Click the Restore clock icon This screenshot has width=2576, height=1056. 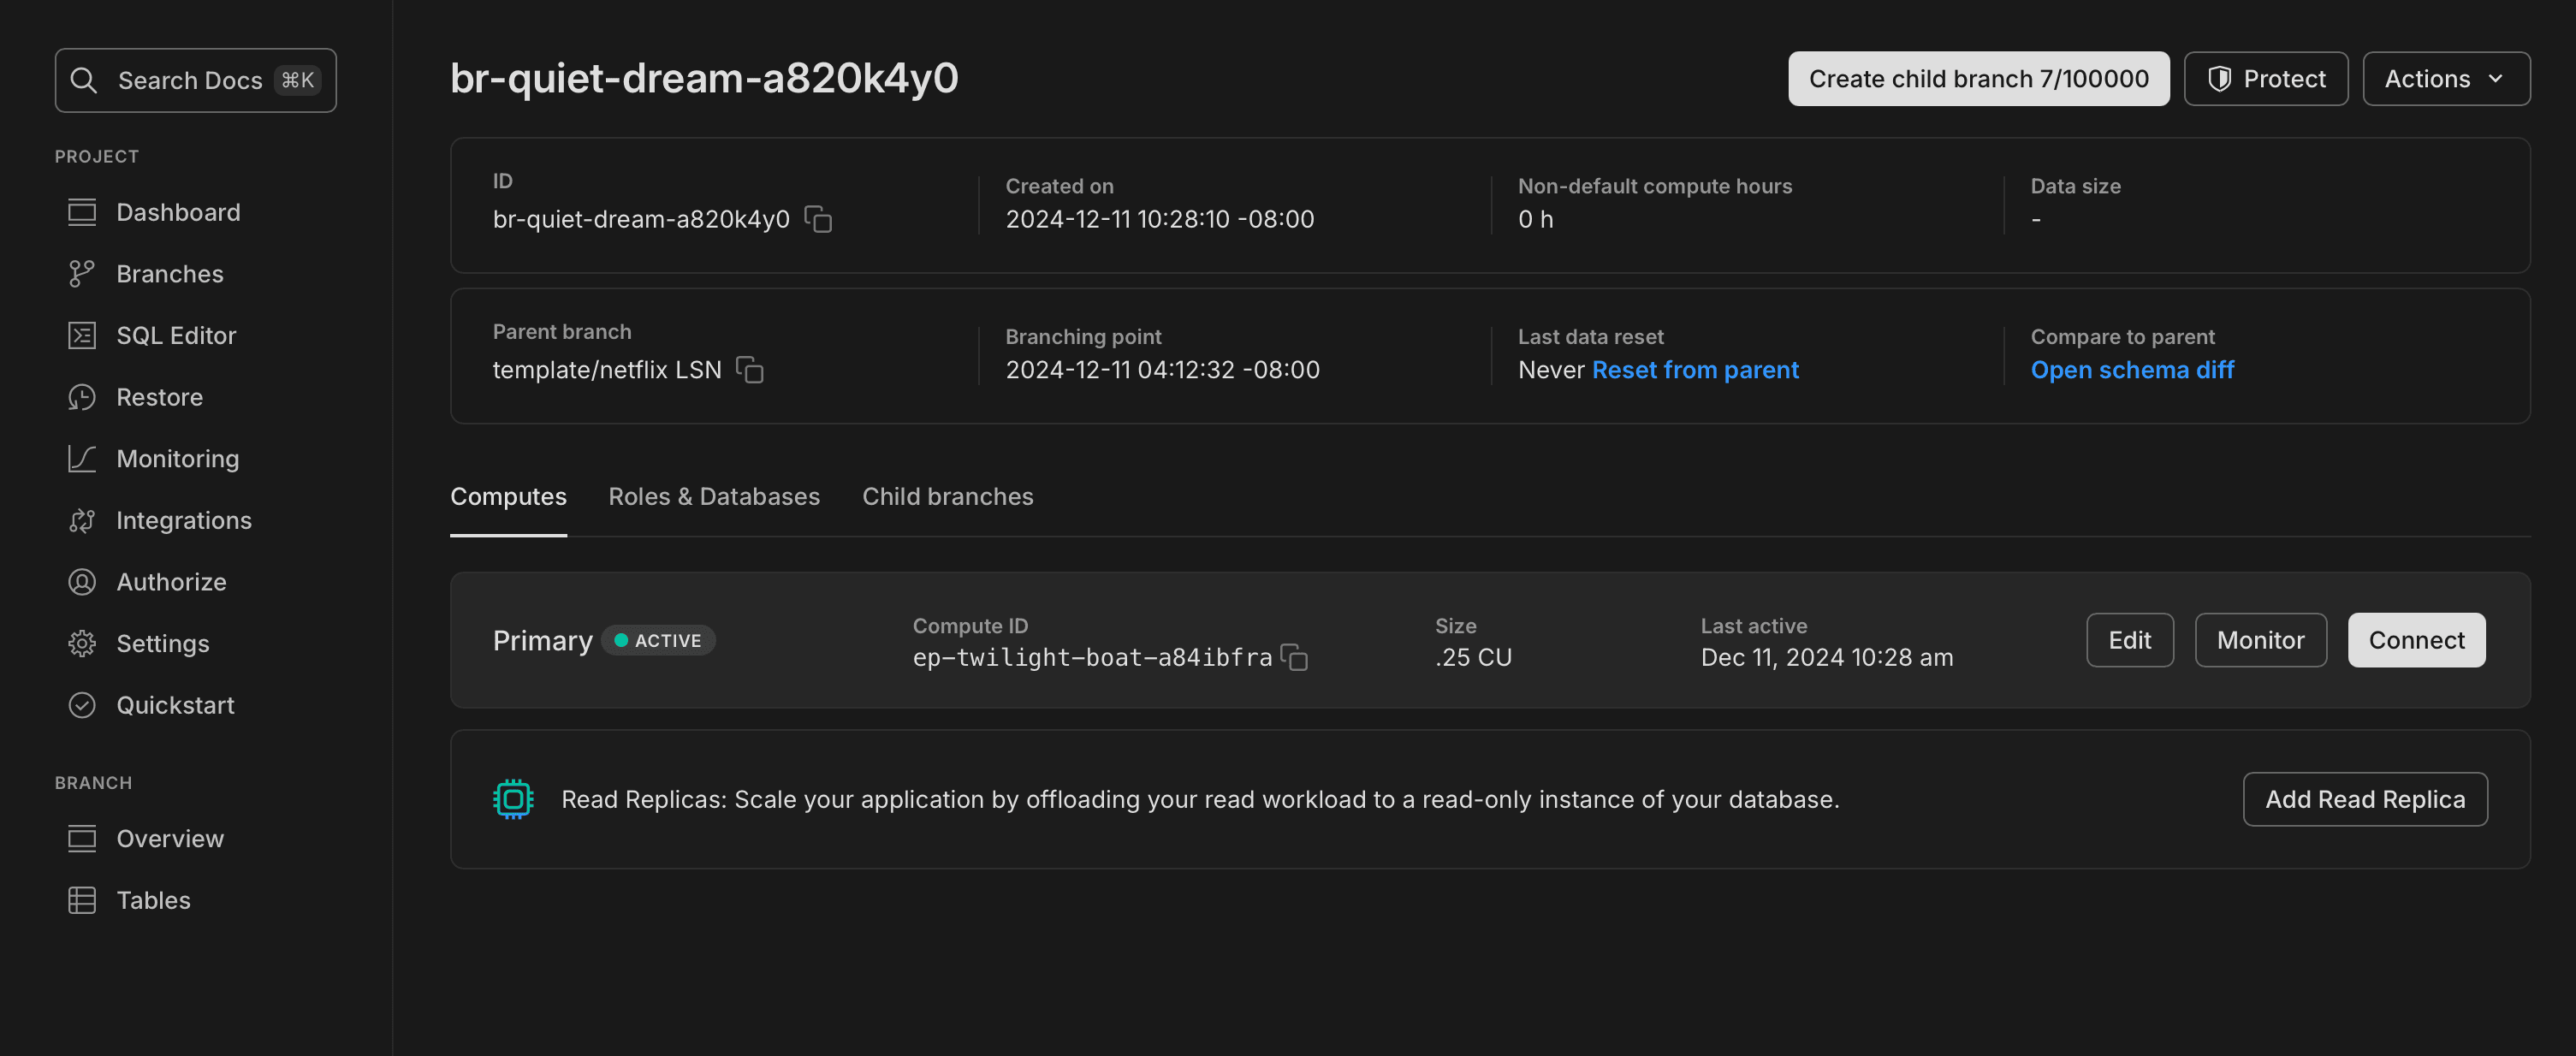[x=81, y=397]
